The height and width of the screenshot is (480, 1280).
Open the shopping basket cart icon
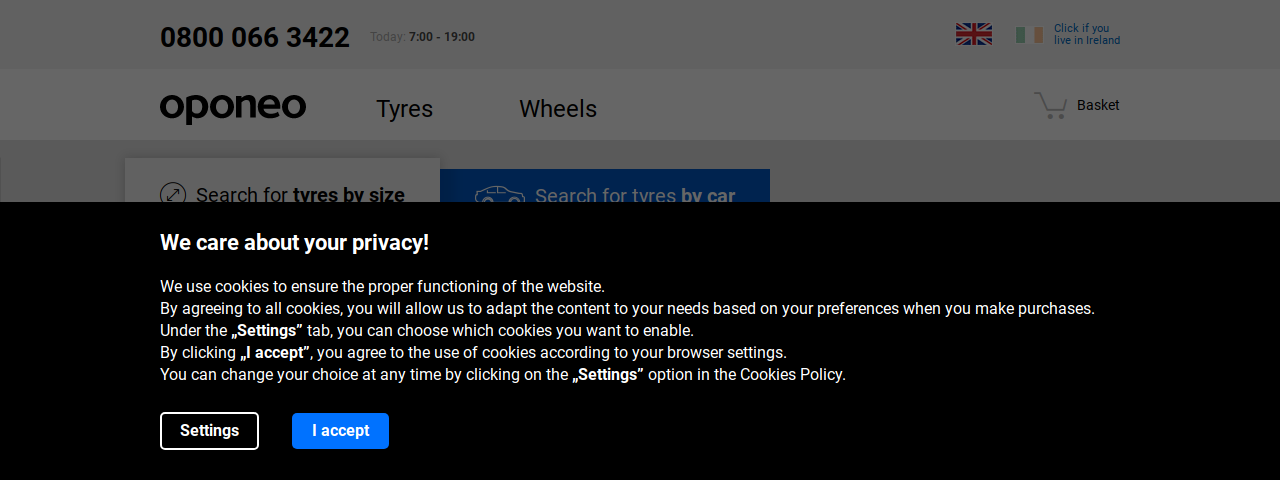click(1050, 105)
